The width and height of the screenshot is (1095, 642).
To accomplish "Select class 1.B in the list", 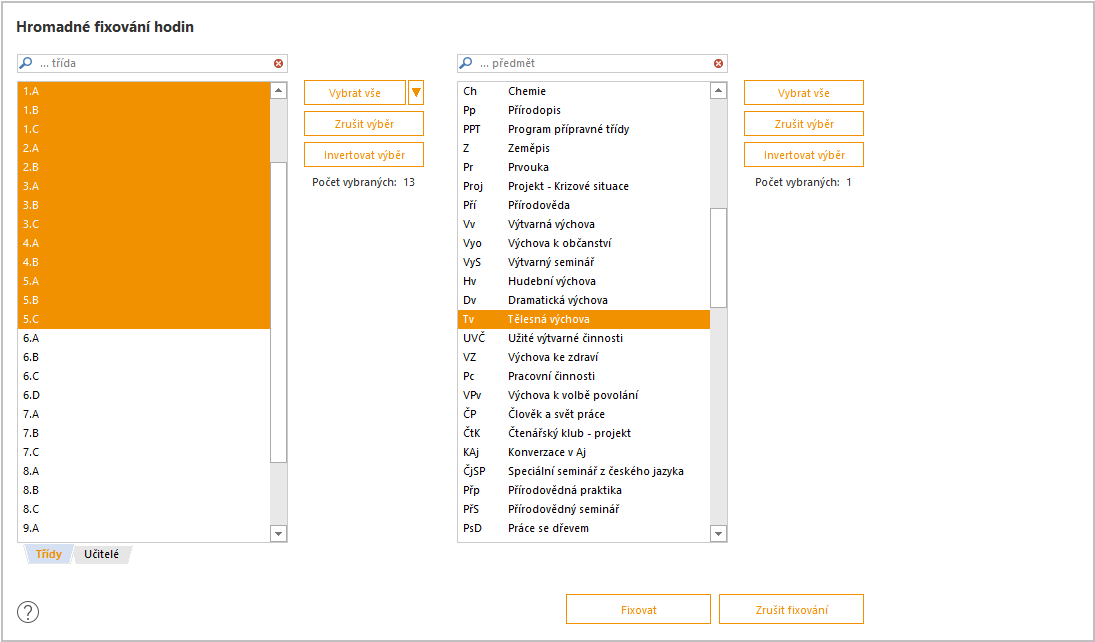I will (x=144, y=110).
